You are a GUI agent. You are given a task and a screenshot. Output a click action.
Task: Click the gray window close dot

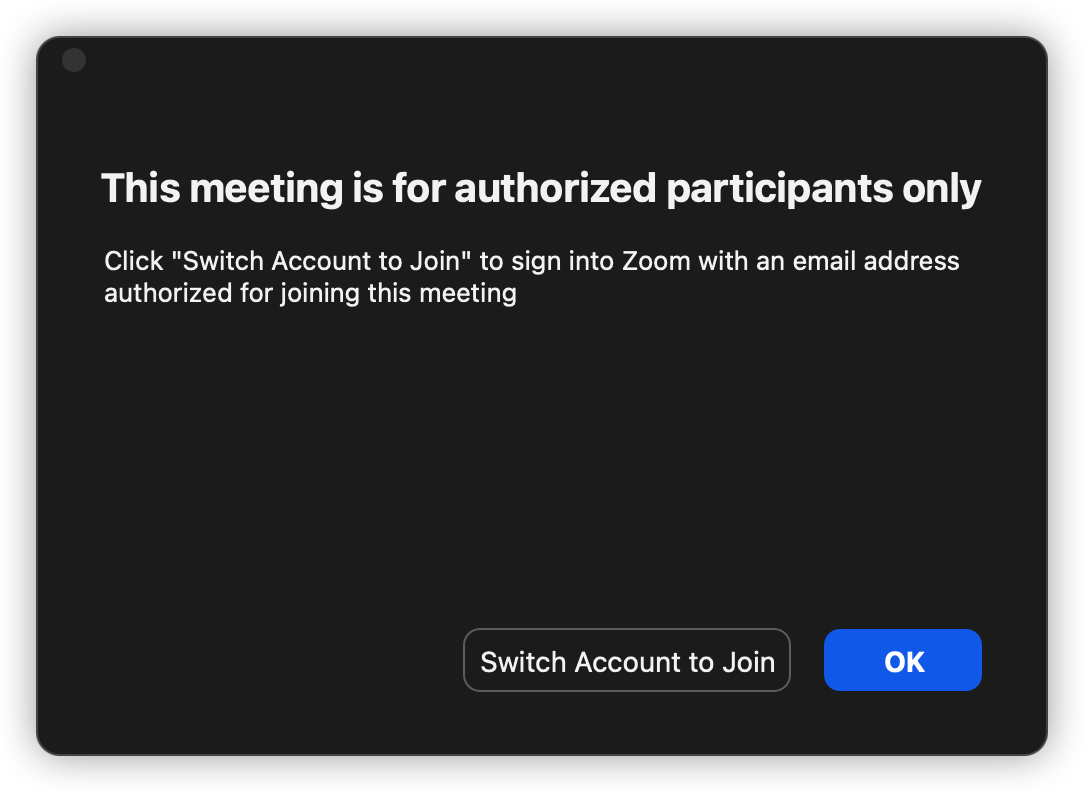click(x=74, y=60)
